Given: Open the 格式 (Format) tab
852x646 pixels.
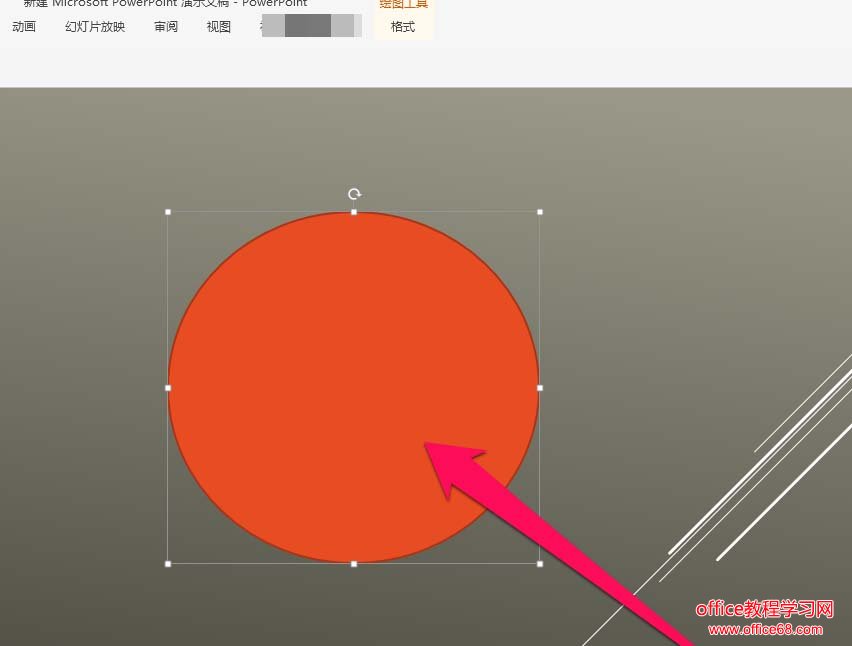Looking at the screenshot, I should [403, 27].
